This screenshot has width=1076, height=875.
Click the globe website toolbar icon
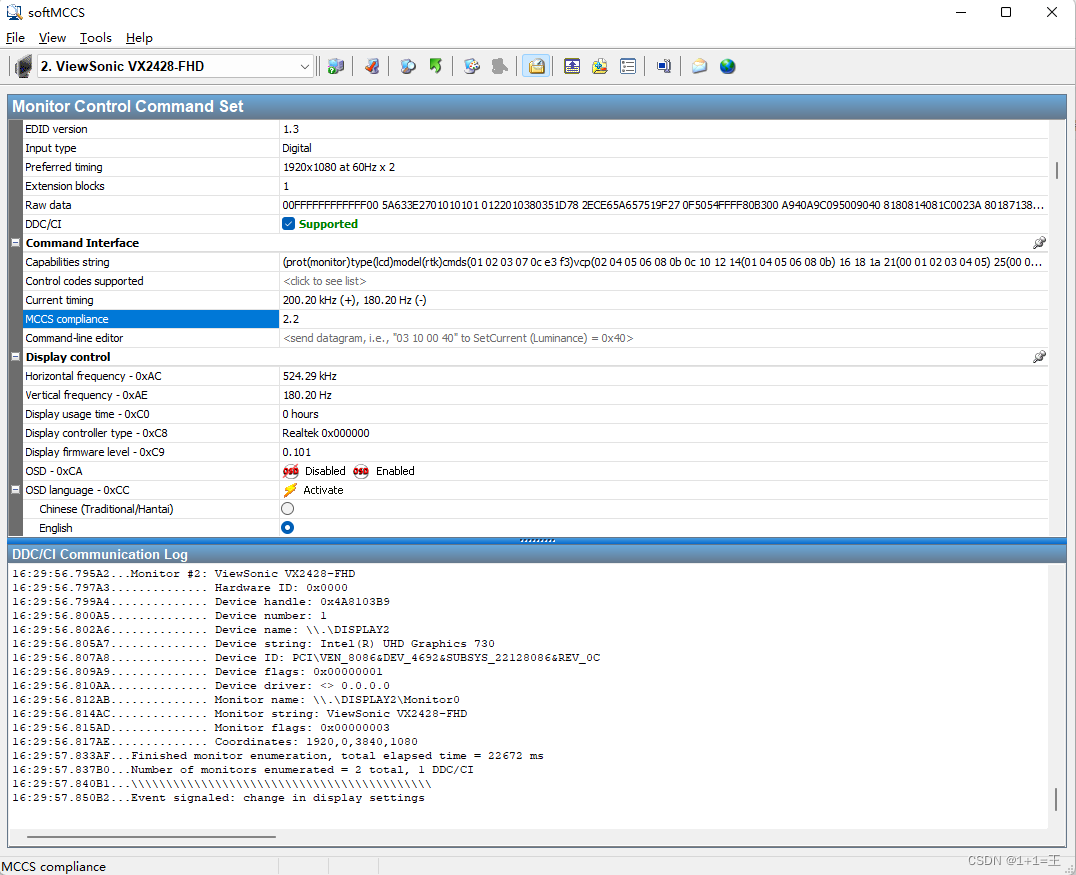click(x=727, y=67)
